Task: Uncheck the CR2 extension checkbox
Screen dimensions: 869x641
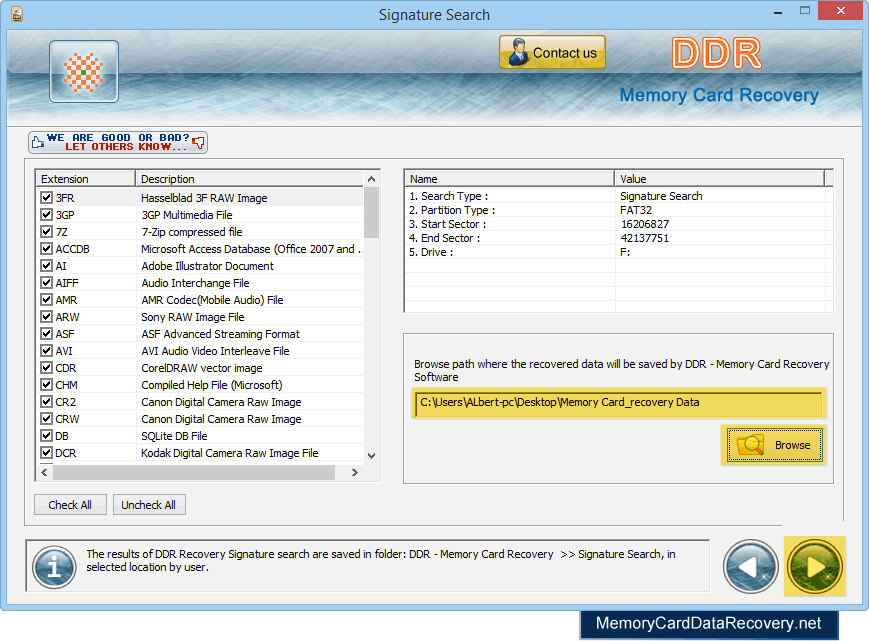Action: (x=47, y=402)
